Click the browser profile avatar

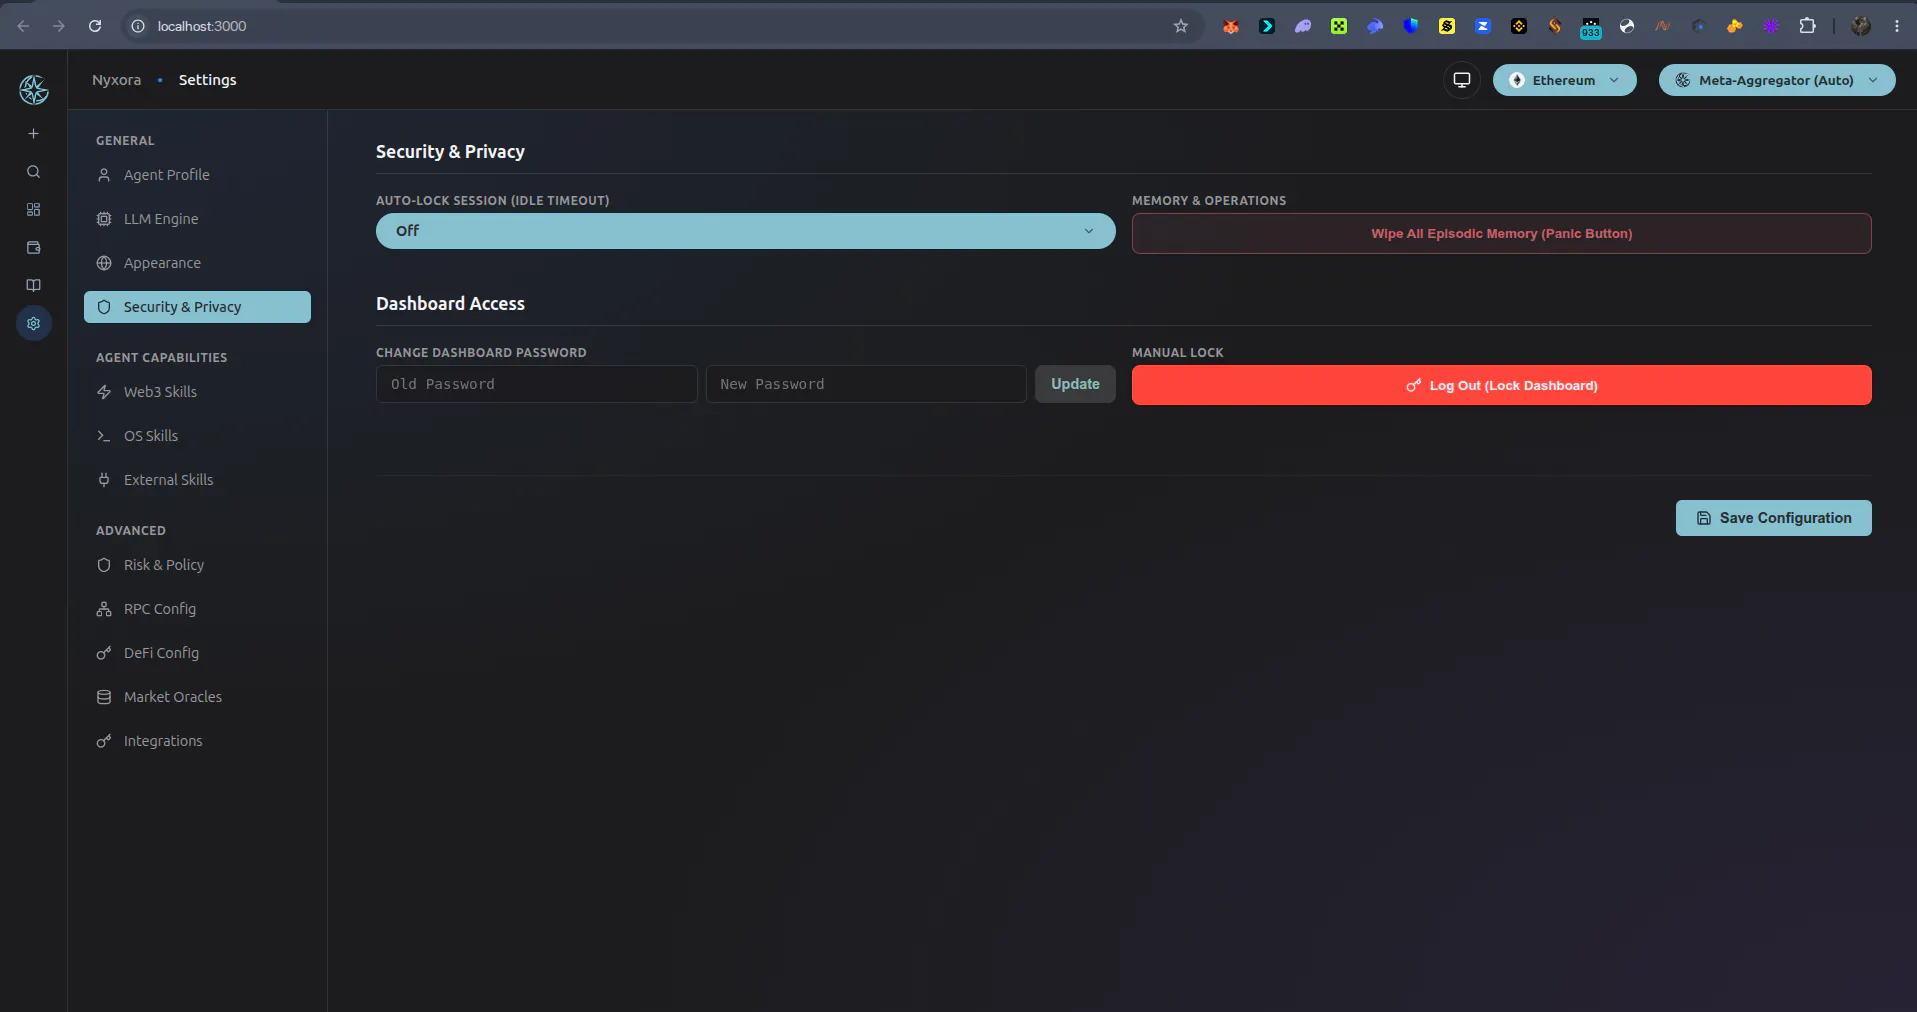pyautogui.click(x=1861, y=26)
